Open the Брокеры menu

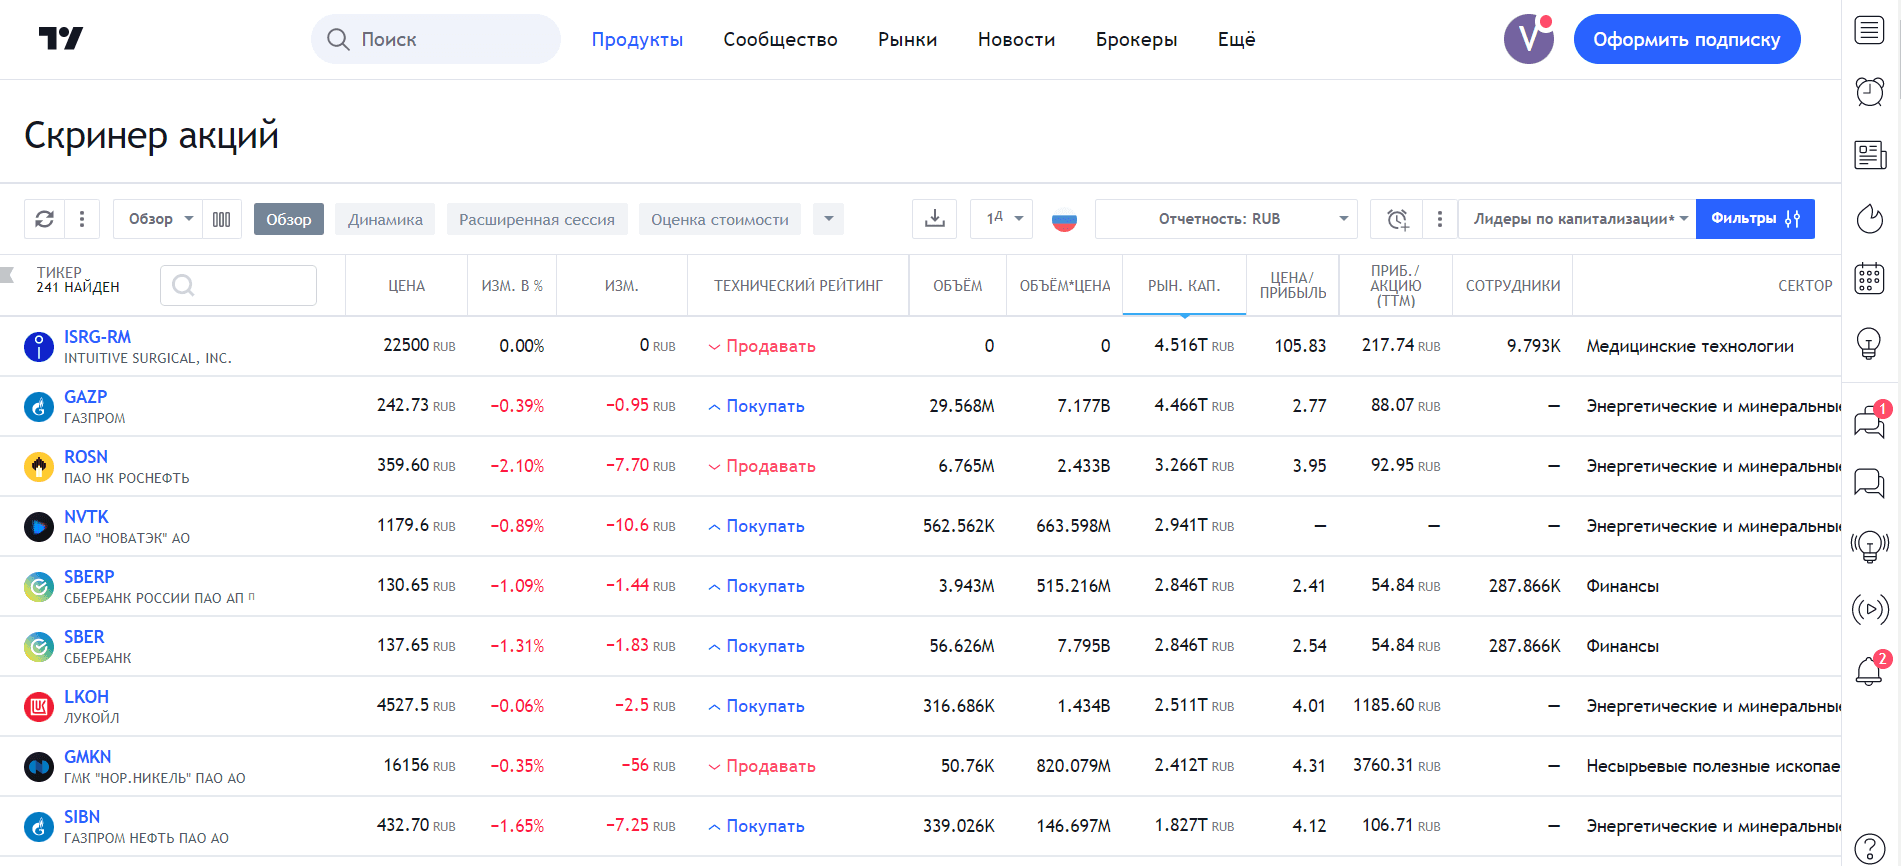coord(1137,39)
